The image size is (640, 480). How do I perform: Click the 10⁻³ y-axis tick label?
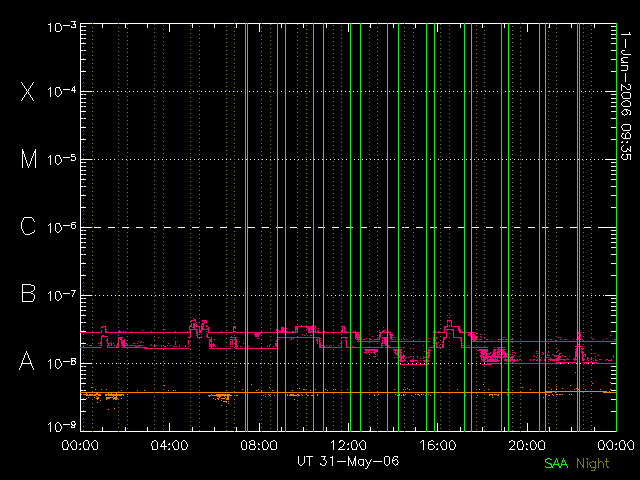pyautogui.click(x=62, y=27)
